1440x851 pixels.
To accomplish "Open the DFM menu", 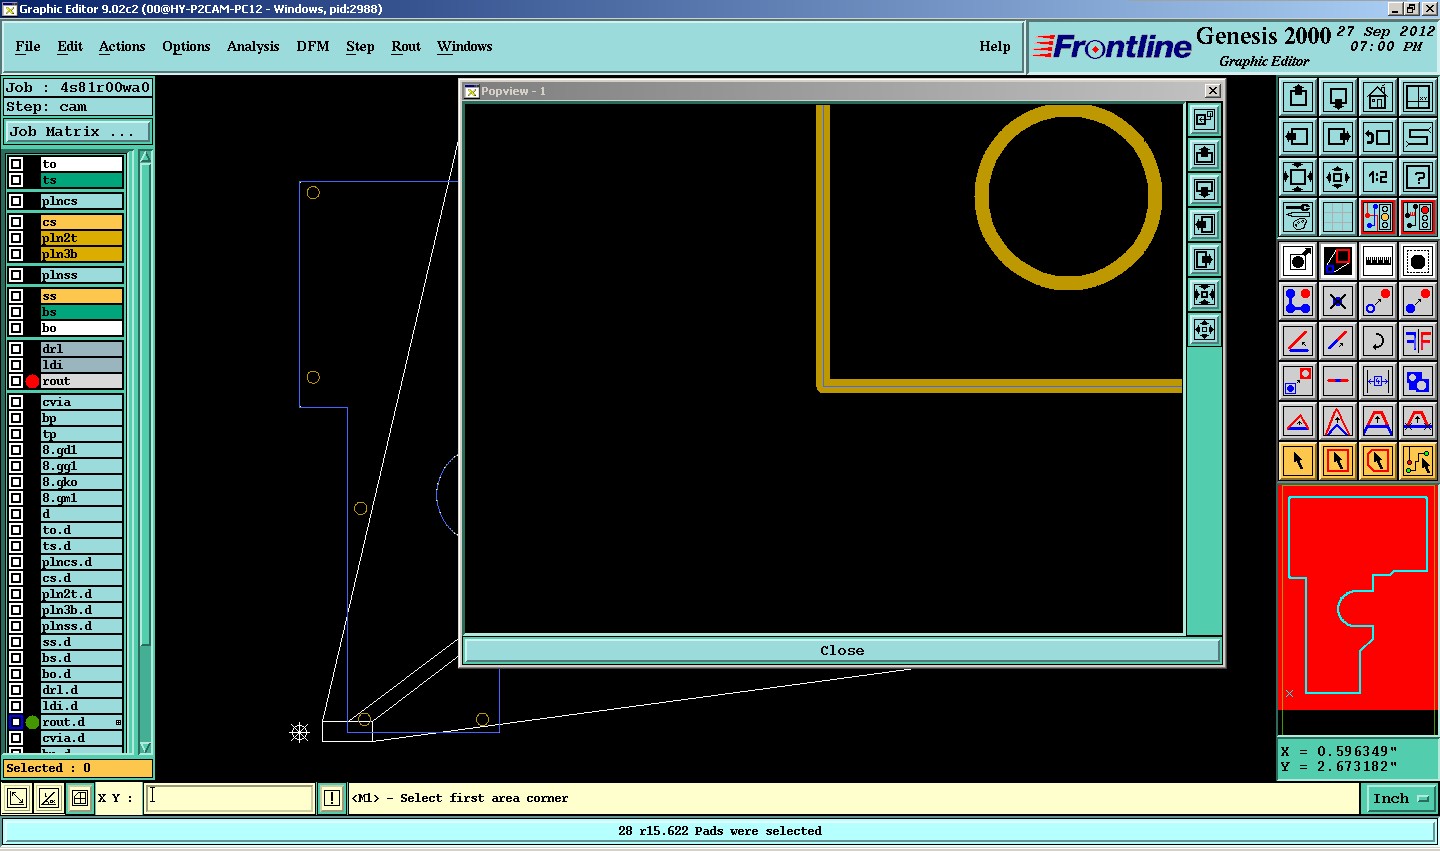I will (313, 46).
